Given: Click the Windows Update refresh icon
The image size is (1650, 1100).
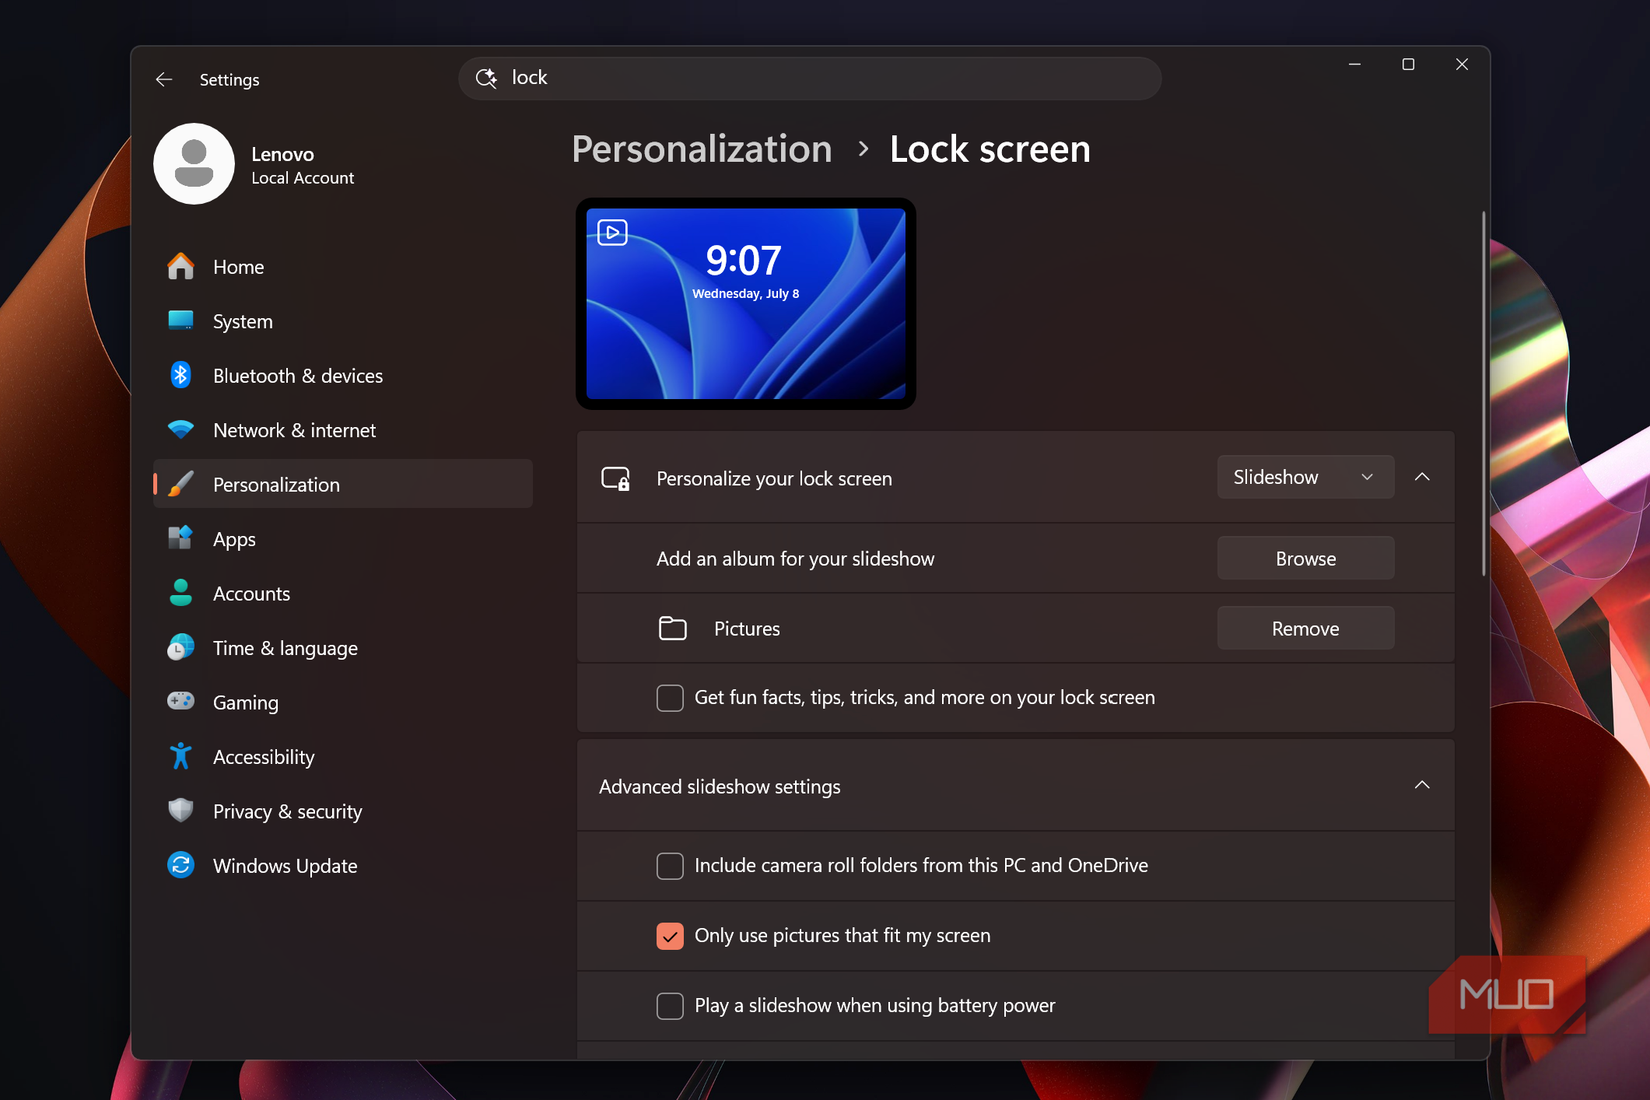Looking at the screenshot, I should pyautogui.click(x=181, y=865).
